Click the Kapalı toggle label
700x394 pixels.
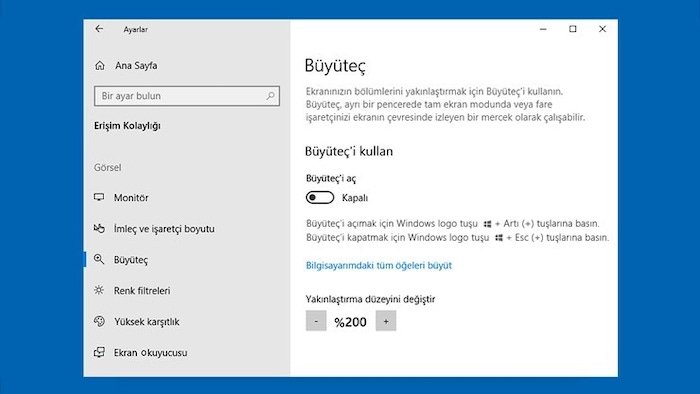tap(355, 198)
